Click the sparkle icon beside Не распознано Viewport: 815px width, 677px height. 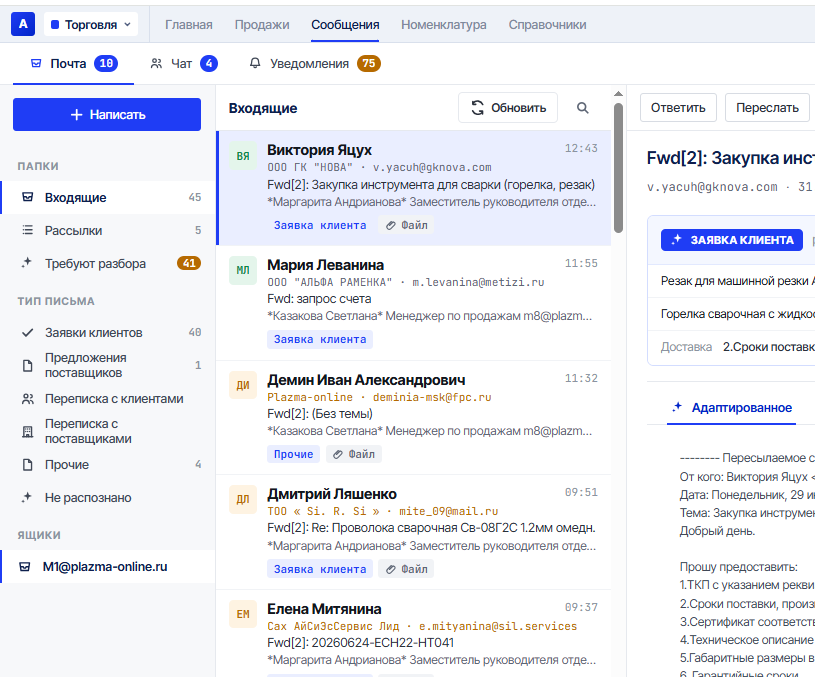tap(27, 498)
